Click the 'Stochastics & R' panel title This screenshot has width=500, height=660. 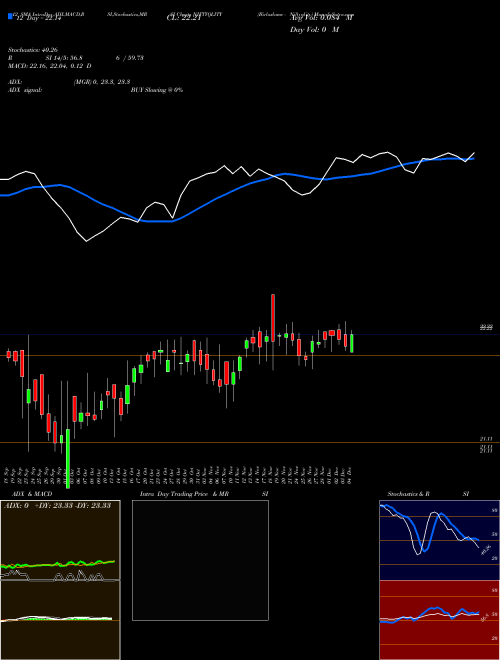[x=409, y=494]
